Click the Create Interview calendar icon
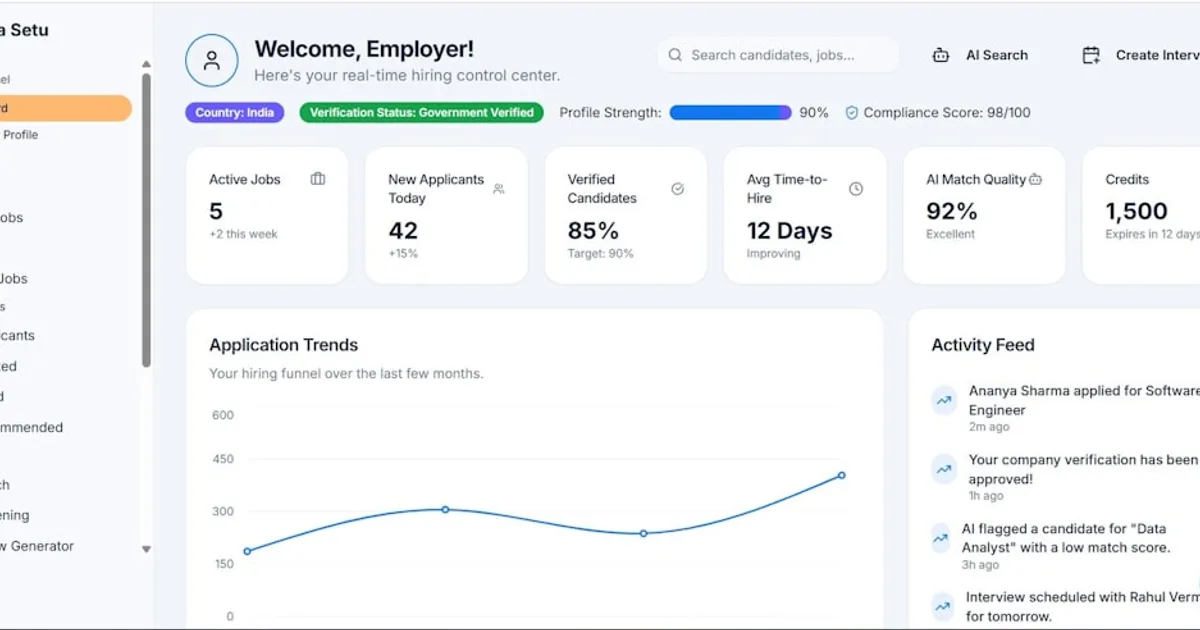Image resolution: width=1200 pixels, height=630 pixels. click(x=1091, y=55)
